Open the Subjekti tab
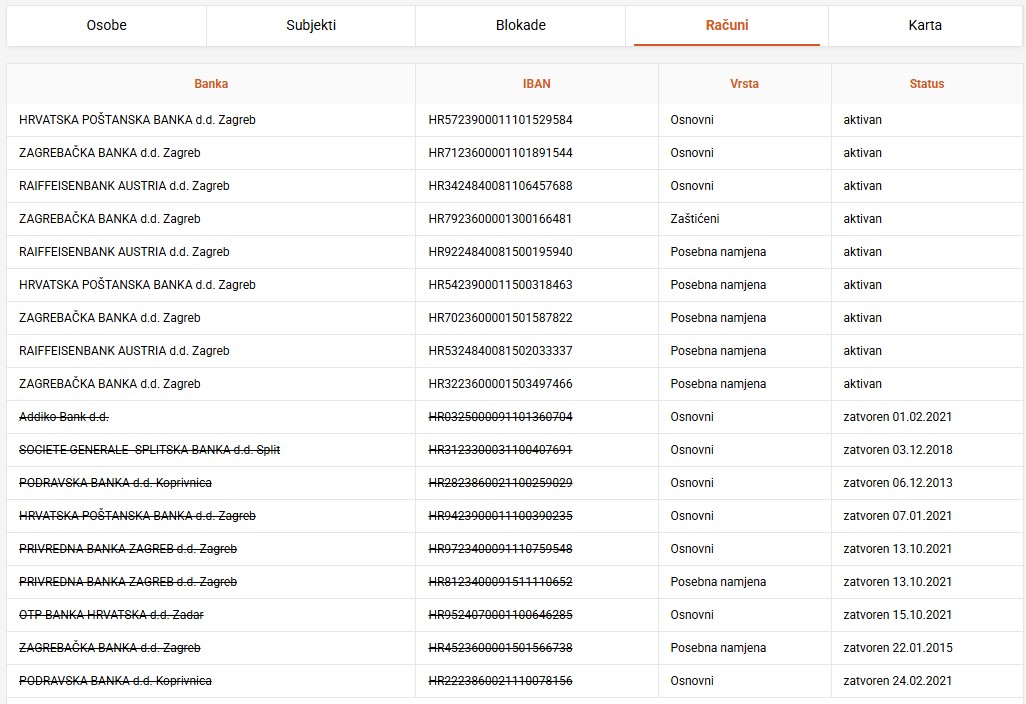The image size is (1026, 704). [311, 25]
